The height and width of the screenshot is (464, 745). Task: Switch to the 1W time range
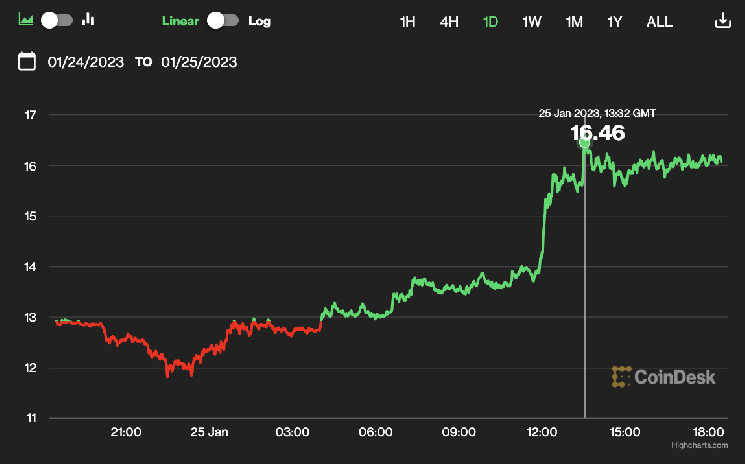tap(532, 21)
